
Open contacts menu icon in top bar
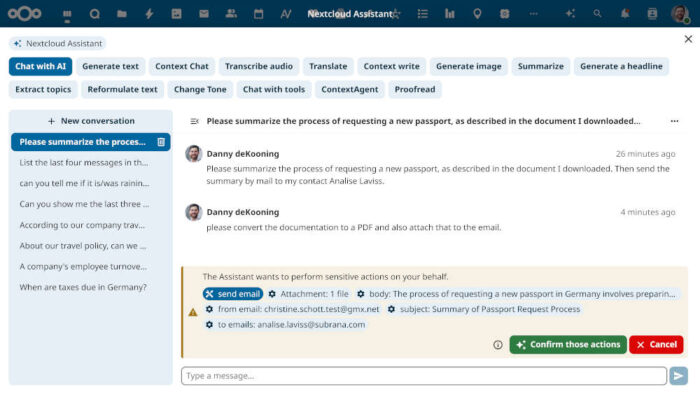(x=652, y=14)
